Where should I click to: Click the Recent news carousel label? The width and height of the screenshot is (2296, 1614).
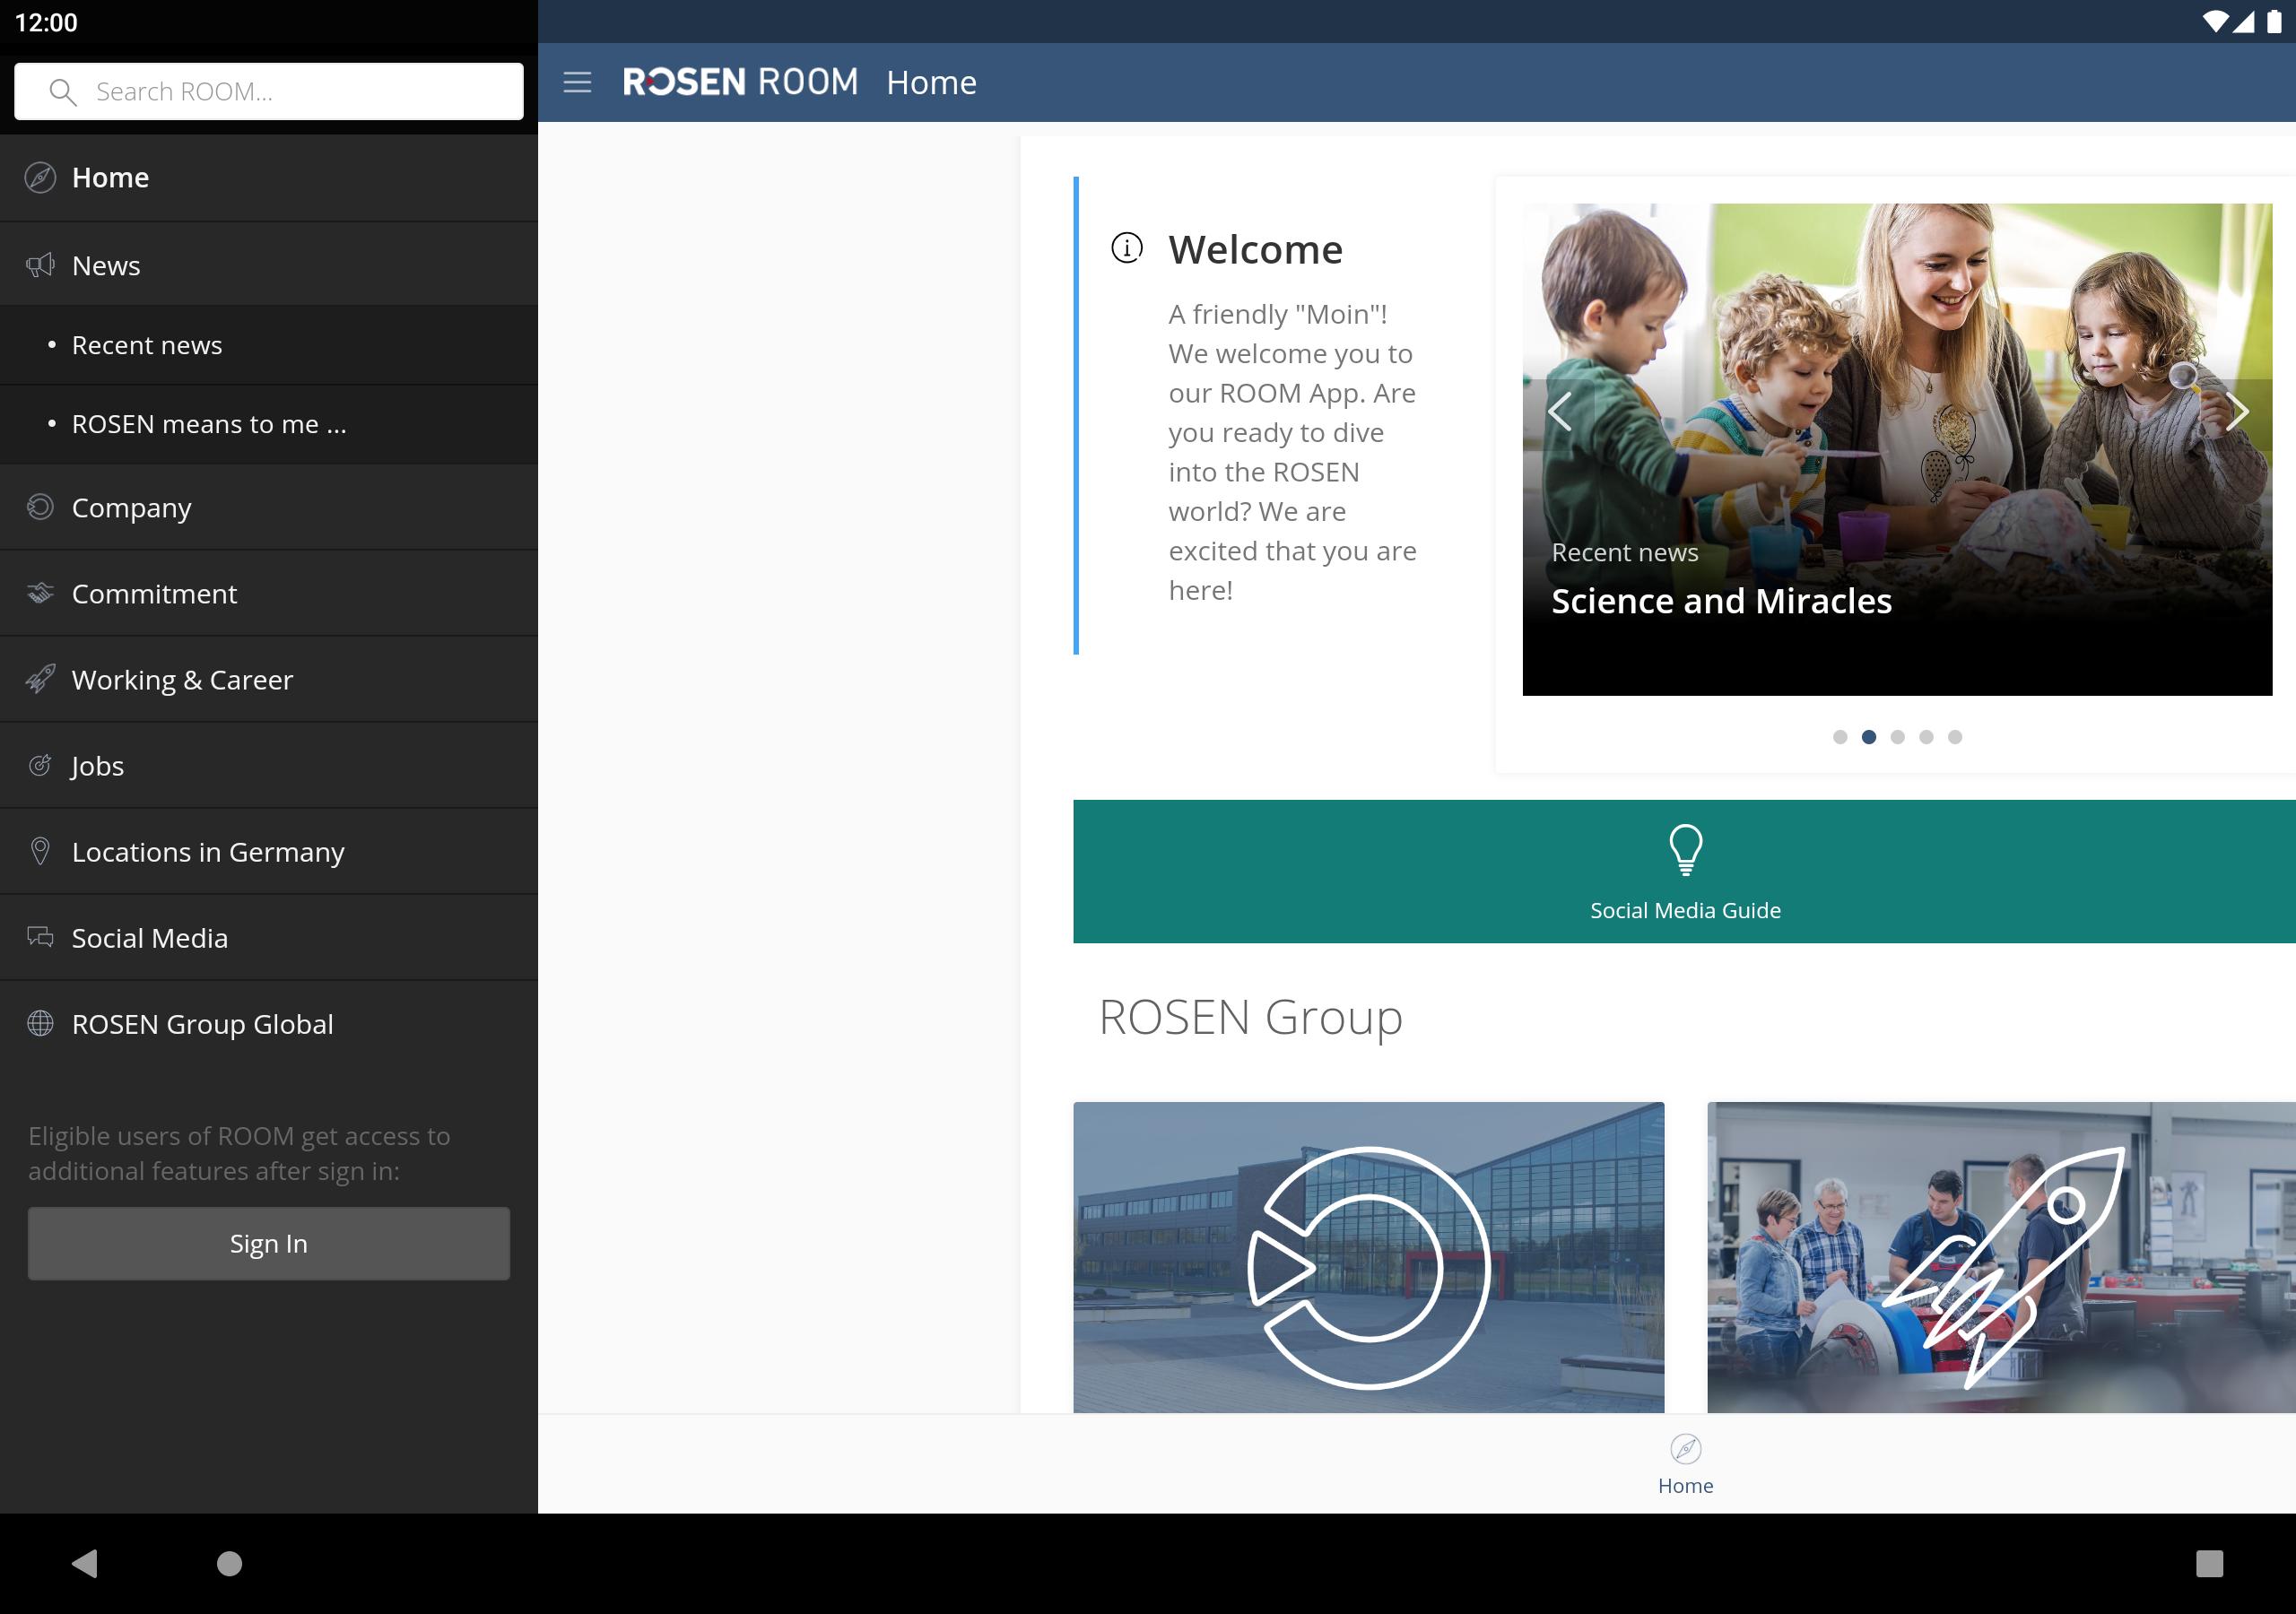point(1625,552)
